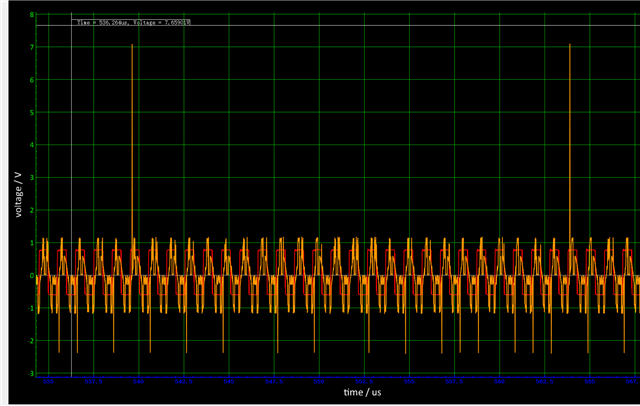Click the '555' time axis tick label
640x406 pixels.
coord(409,382)
